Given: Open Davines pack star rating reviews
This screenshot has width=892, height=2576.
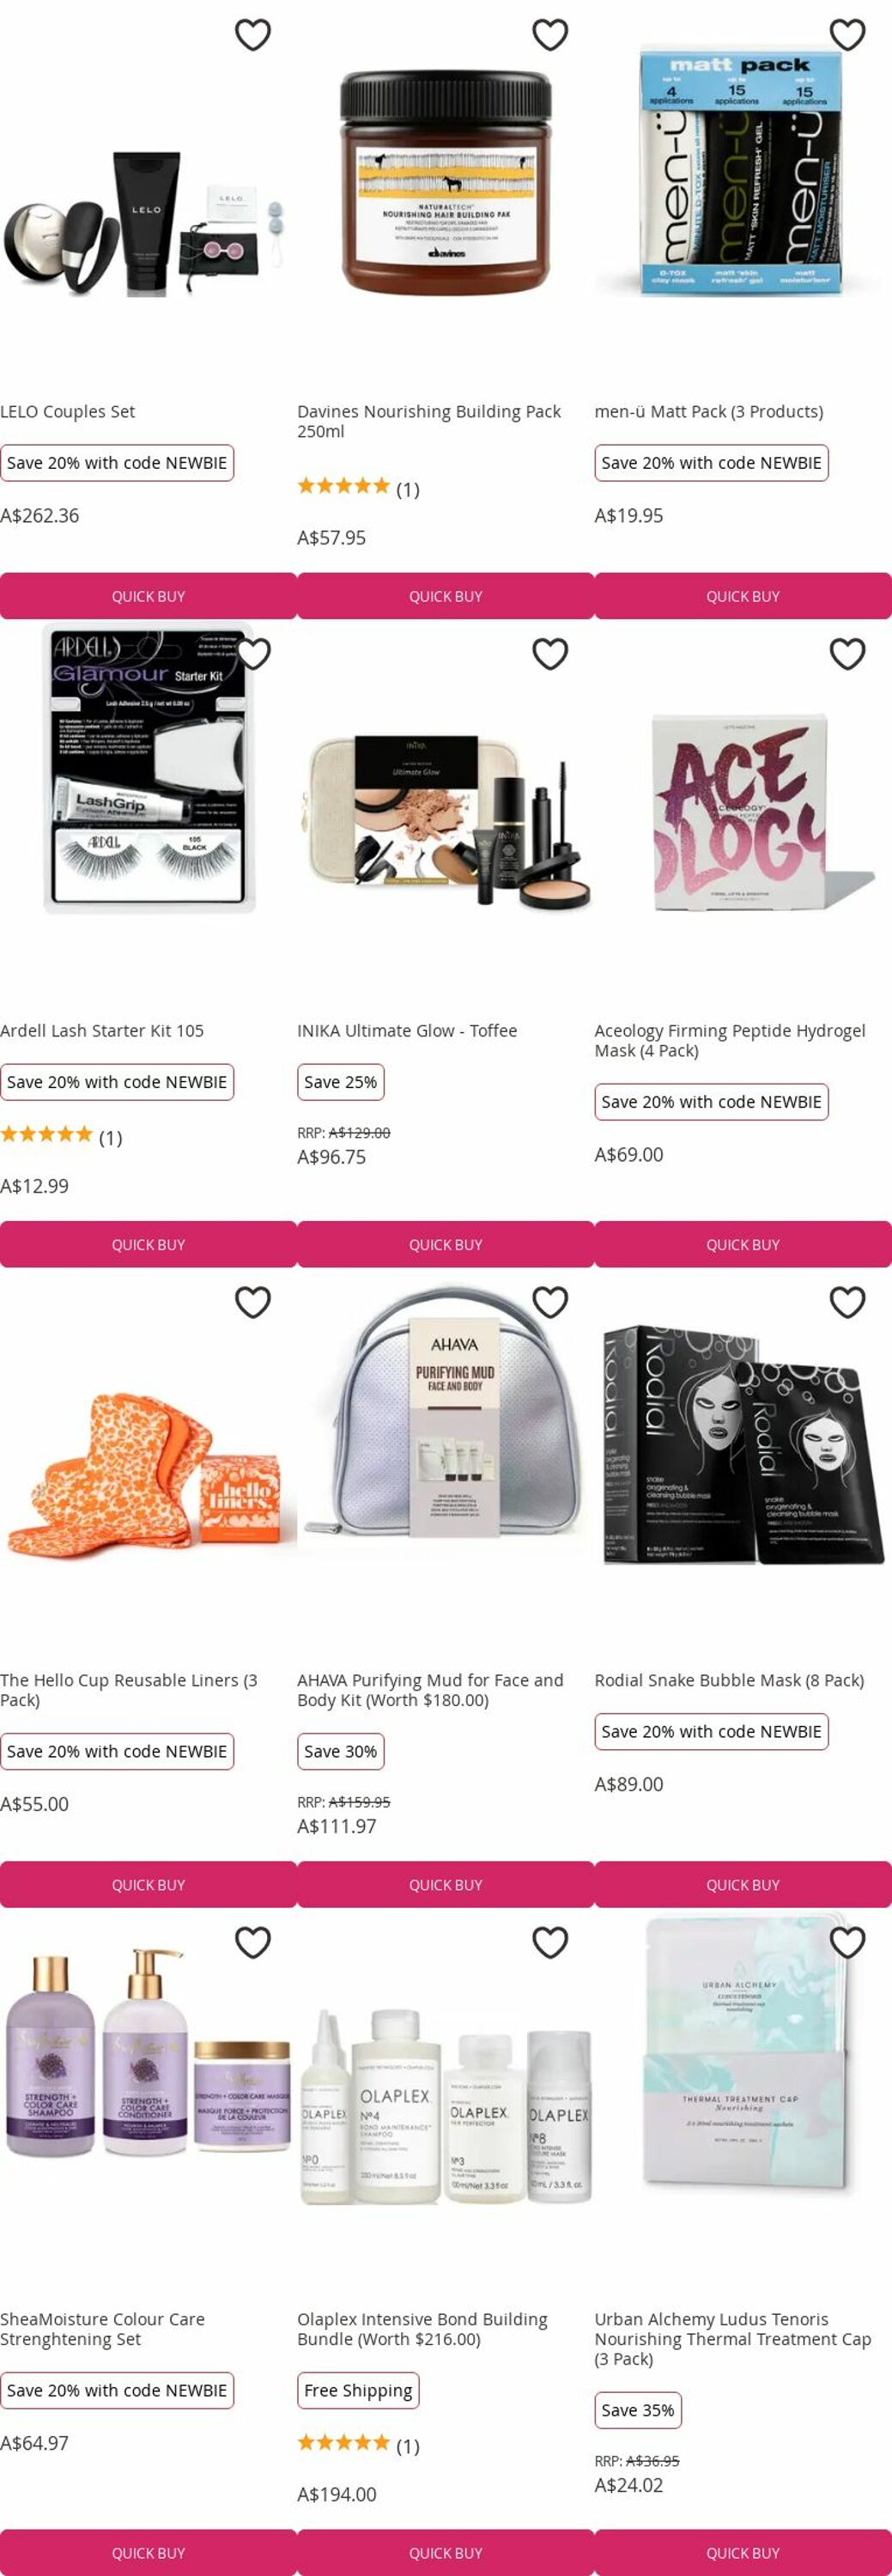Looking at the screenshot, I should click(x=358, y=488).
